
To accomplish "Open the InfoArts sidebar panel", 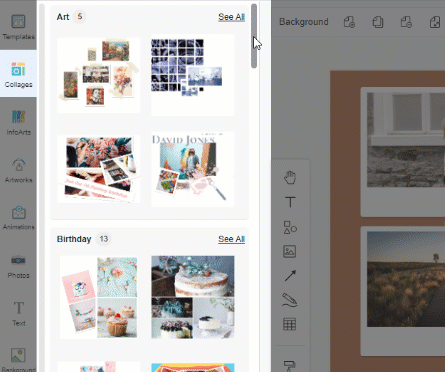I will [18, 123].
